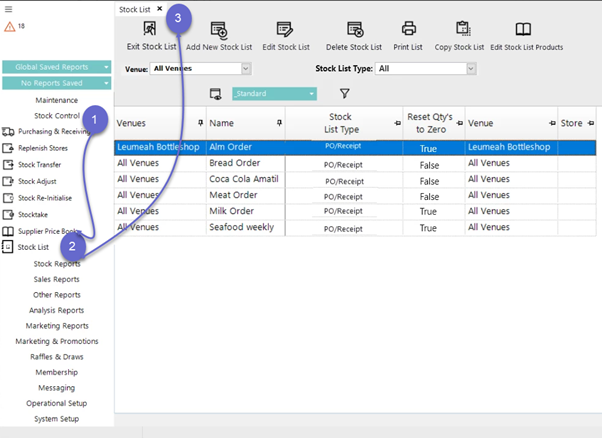Click Add New Stock List icon
Image resolution: width=602 pixels, height=438 pixels.
(x=219, y=30)
